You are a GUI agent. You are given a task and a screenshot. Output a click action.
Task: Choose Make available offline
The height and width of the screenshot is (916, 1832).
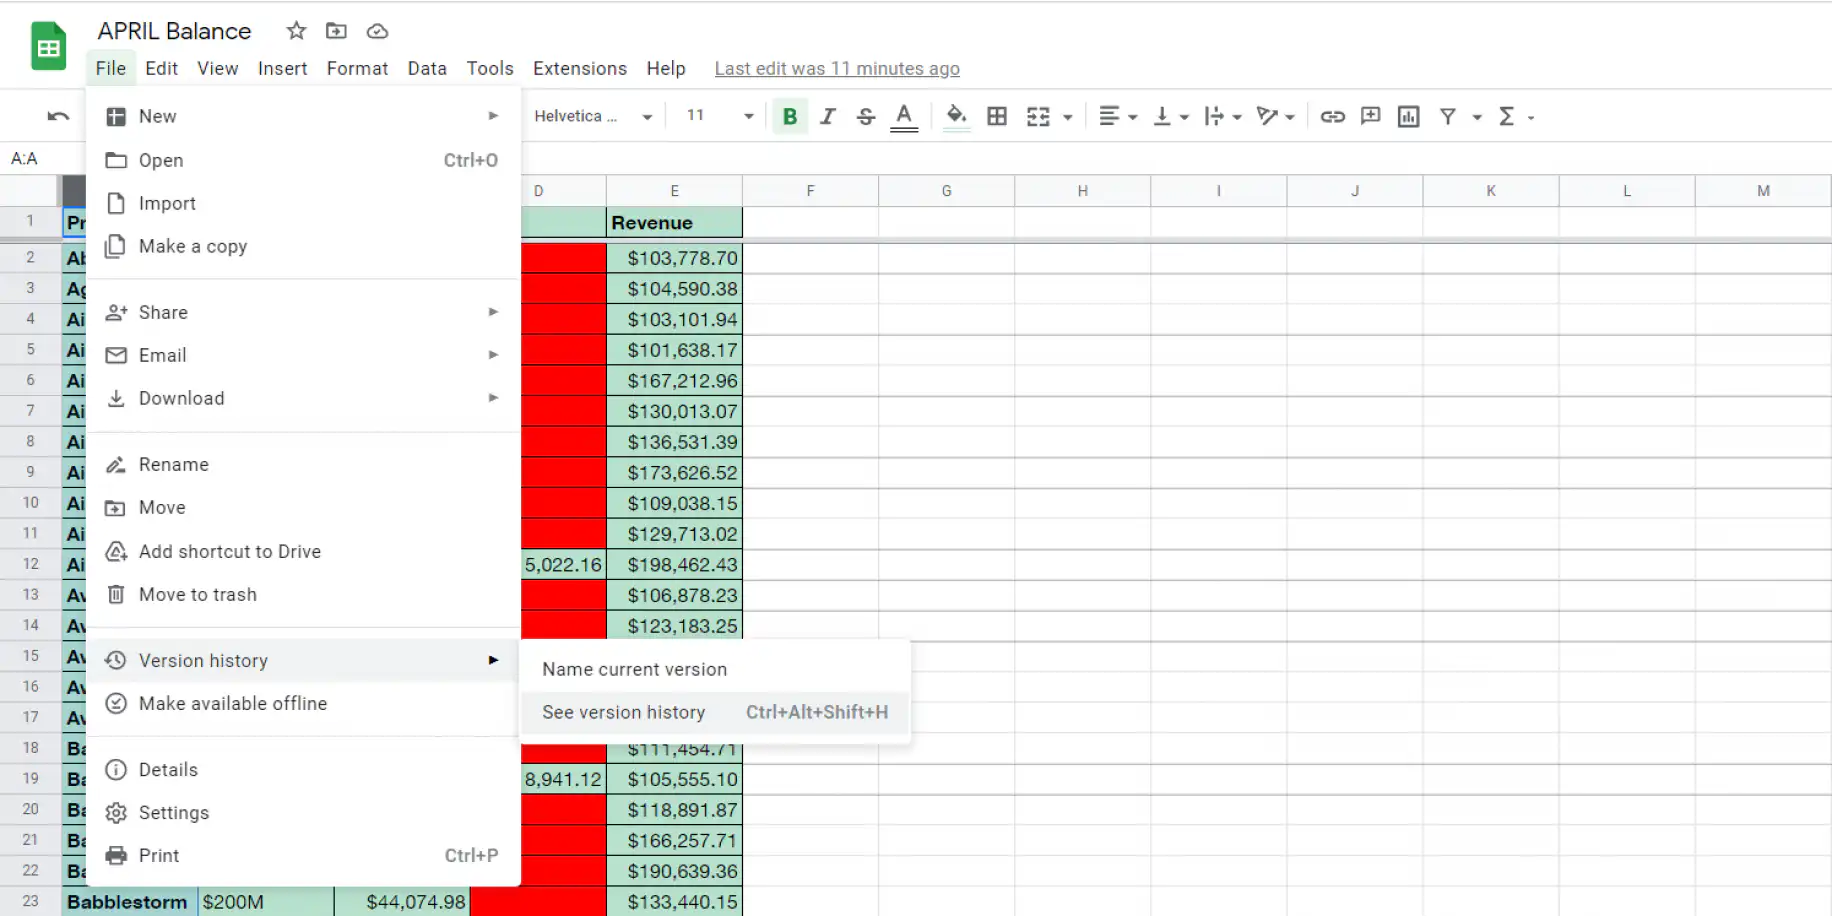point(303,703)
